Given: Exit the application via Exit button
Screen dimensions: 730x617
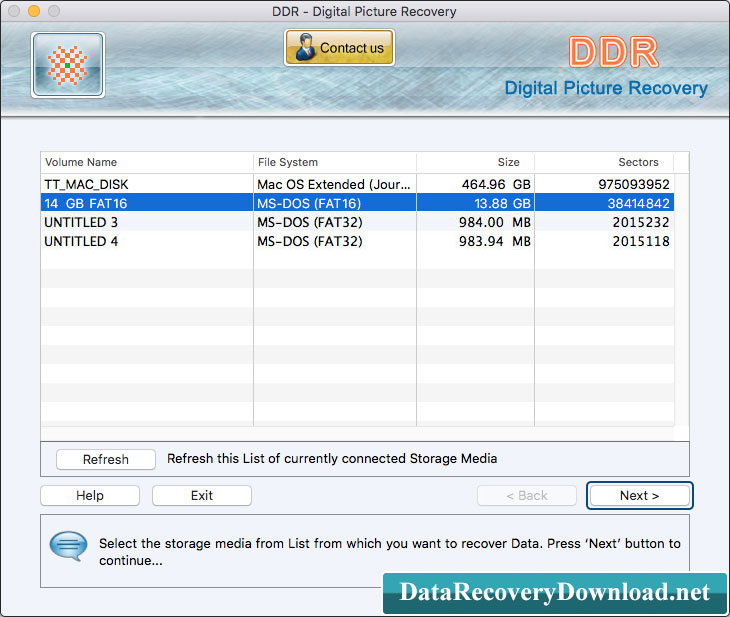Looking at the screenshot, I should 202,495.
